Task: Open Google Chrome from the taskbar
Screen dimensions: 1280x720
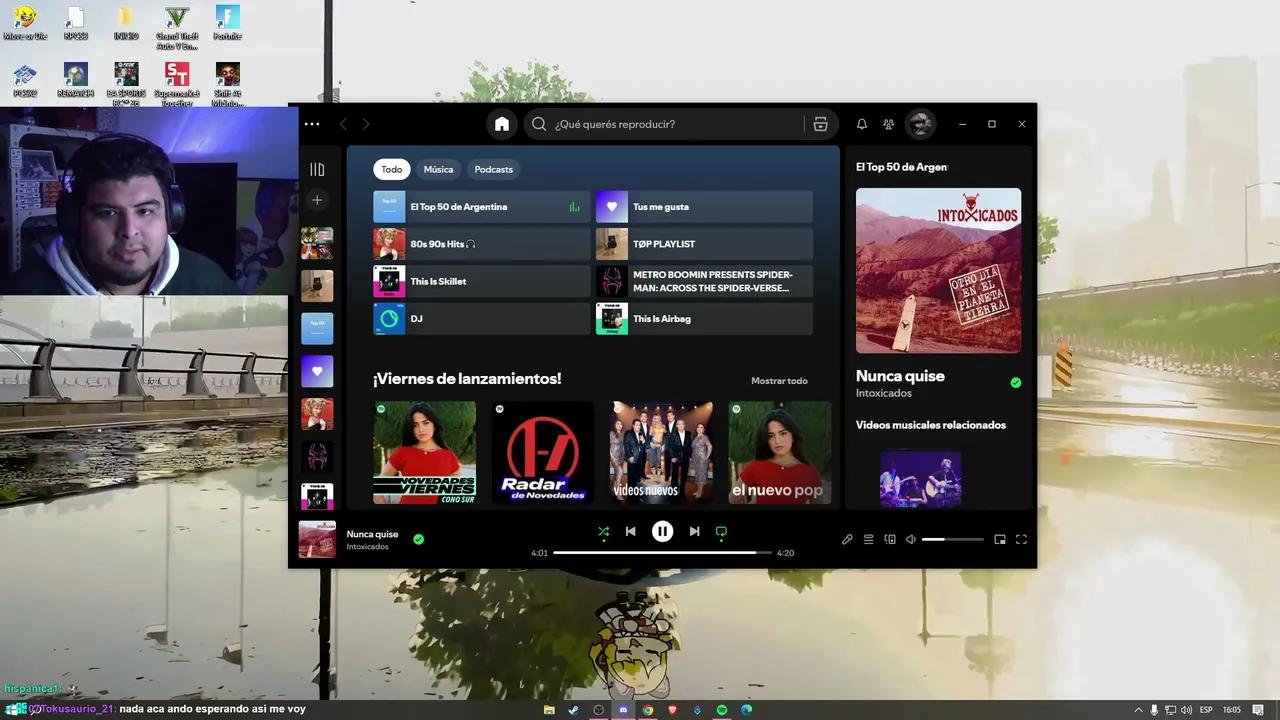Action: (x=648, y=710)
